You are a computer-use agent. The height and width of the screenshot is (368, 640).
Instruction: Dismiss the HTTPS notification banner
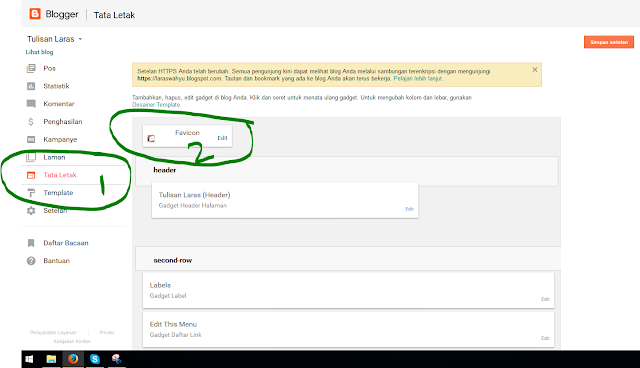click(535, 70)
